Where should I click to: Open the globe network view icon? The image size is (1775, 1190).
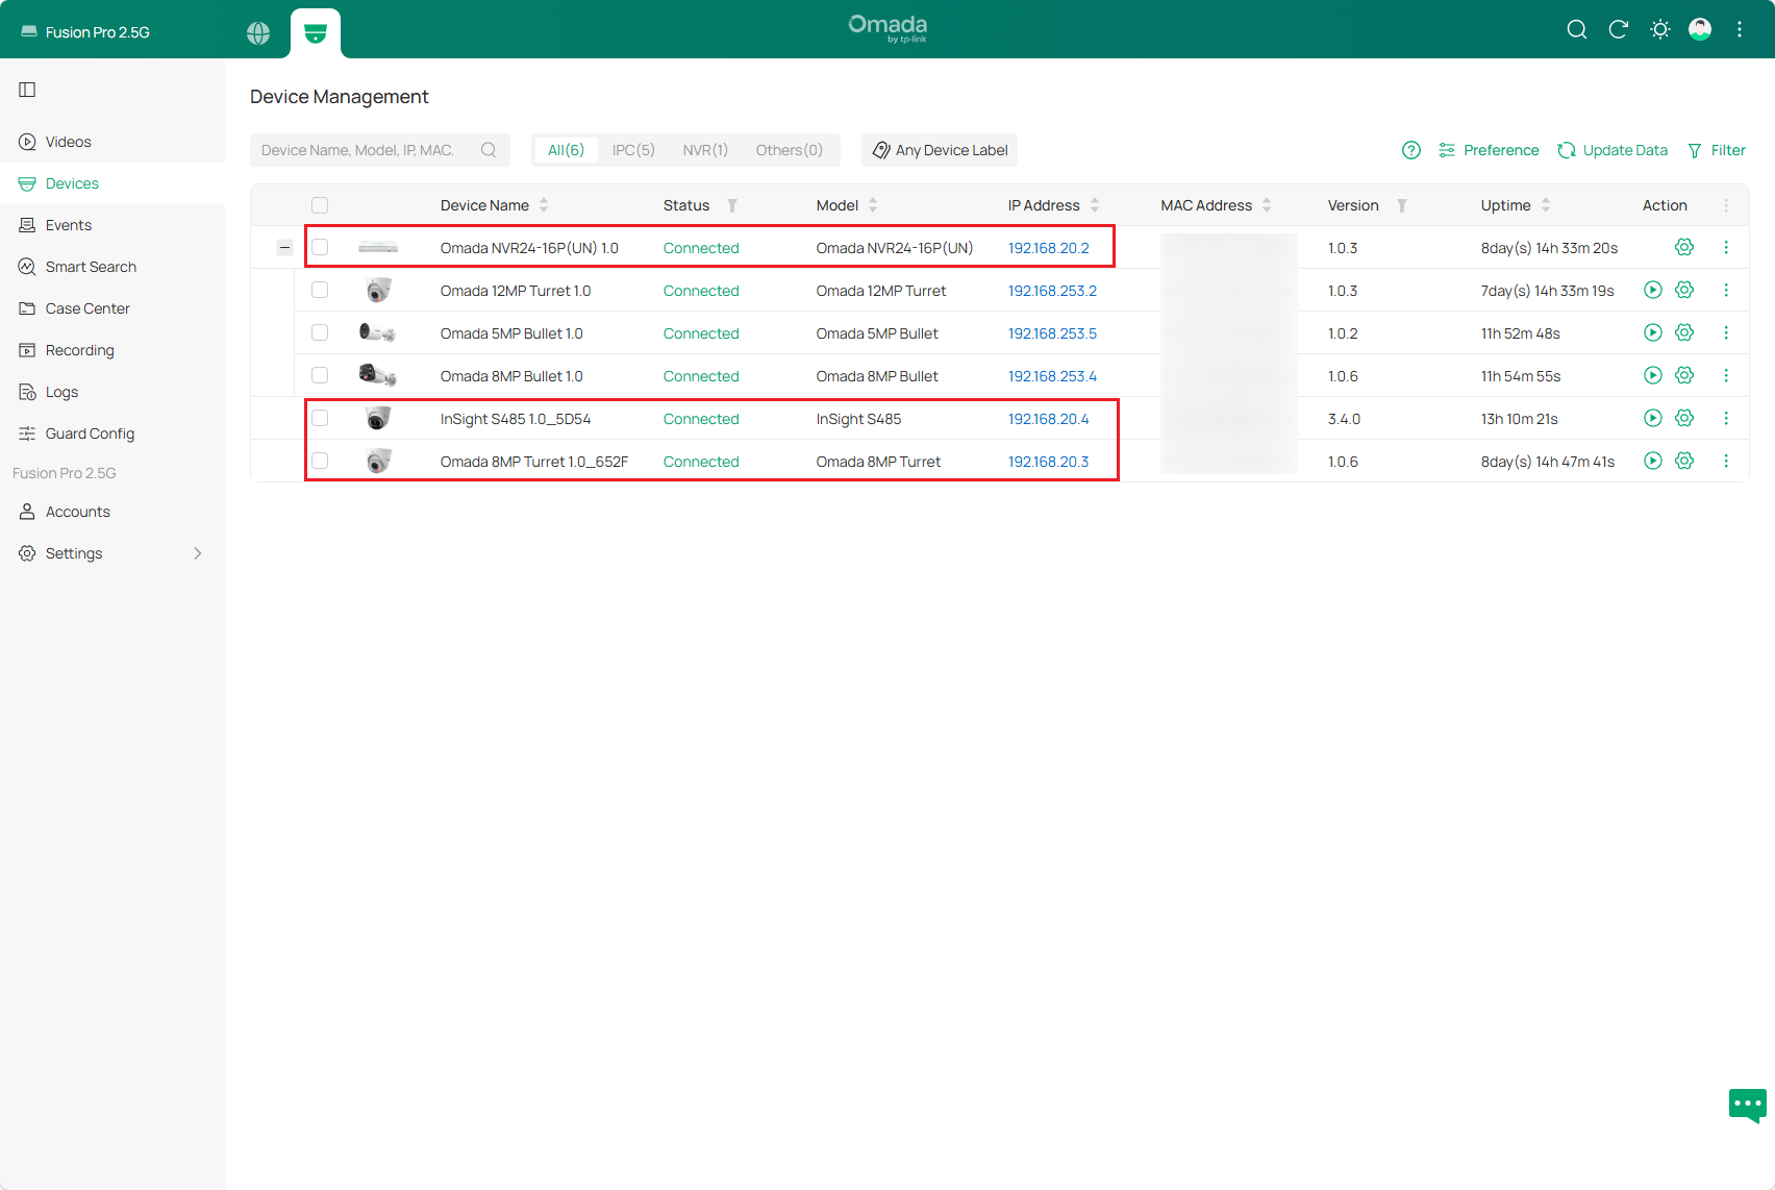point(258,32)
